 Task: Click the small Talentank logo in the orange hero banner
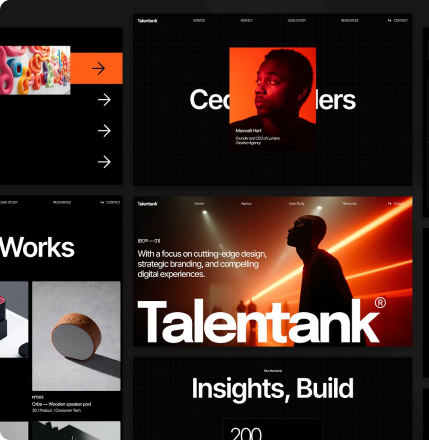[148, 204]
